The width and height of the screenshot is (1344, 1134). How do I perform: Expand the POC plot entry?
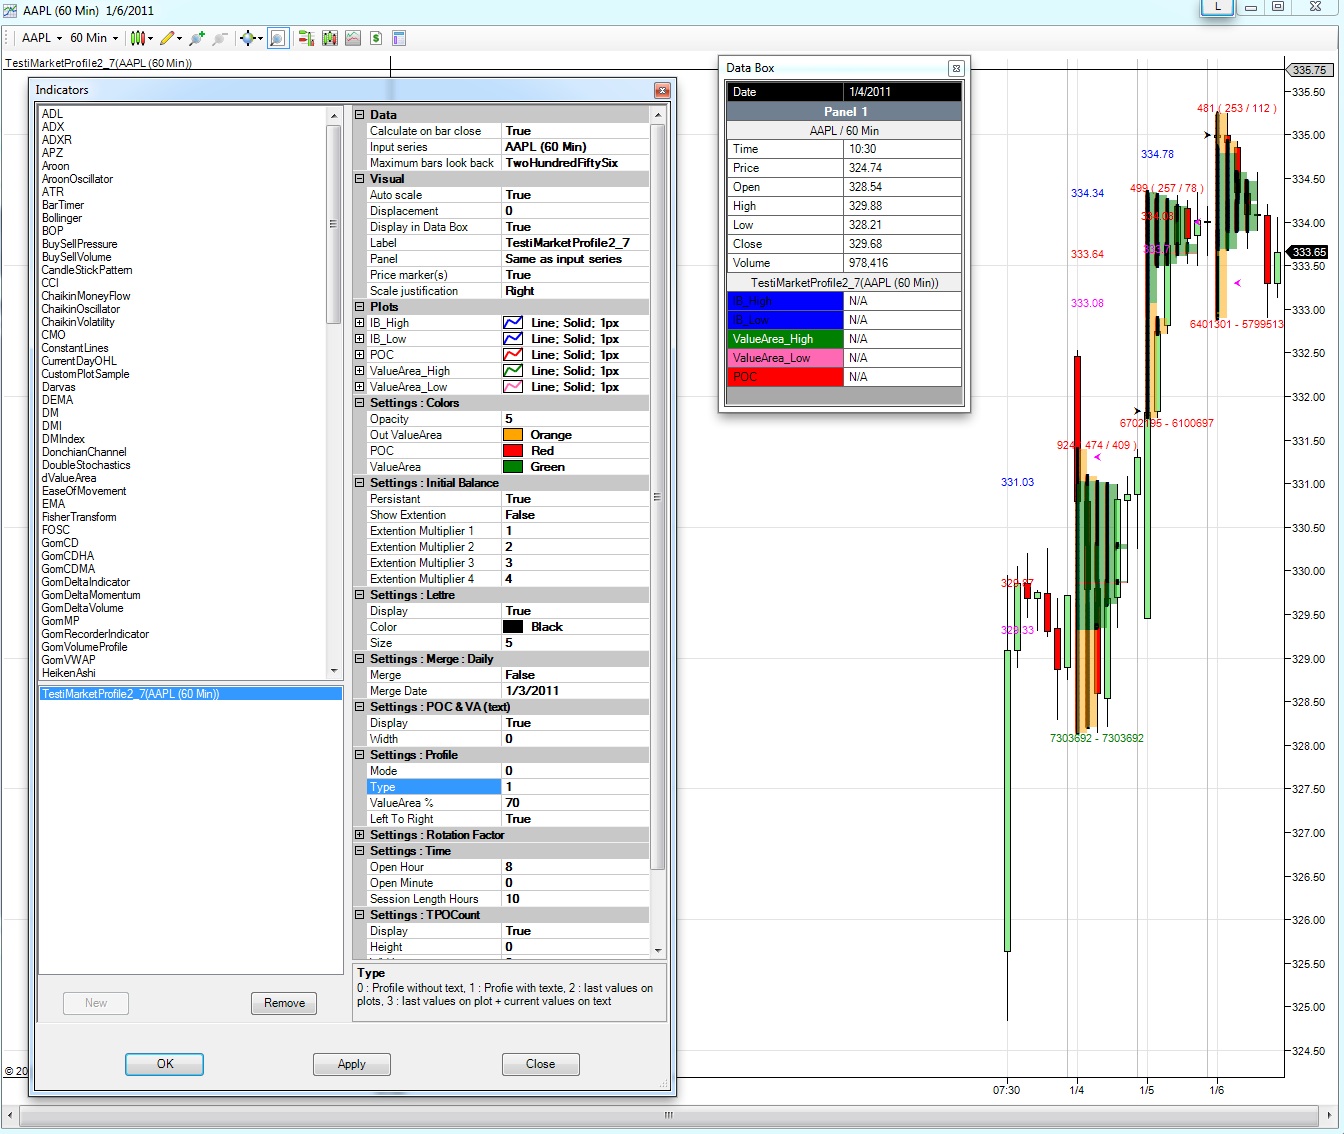point(360,355)
